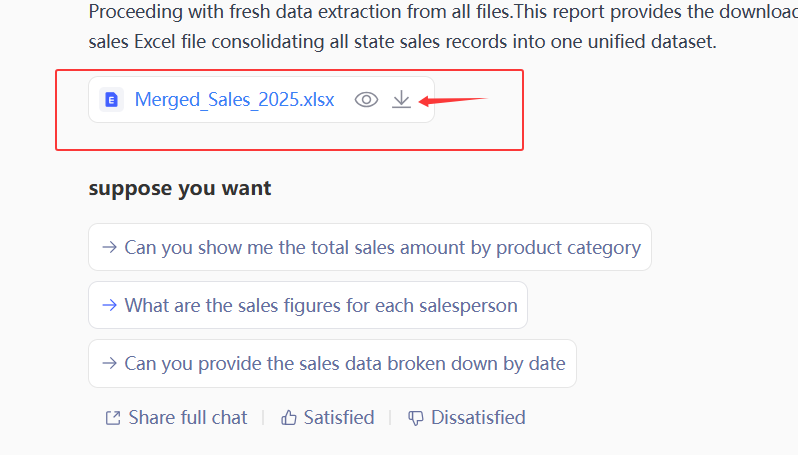Mark the response as Satisfied
The width and height of the screenshot is (798, 455).
[x=338, y=418]
